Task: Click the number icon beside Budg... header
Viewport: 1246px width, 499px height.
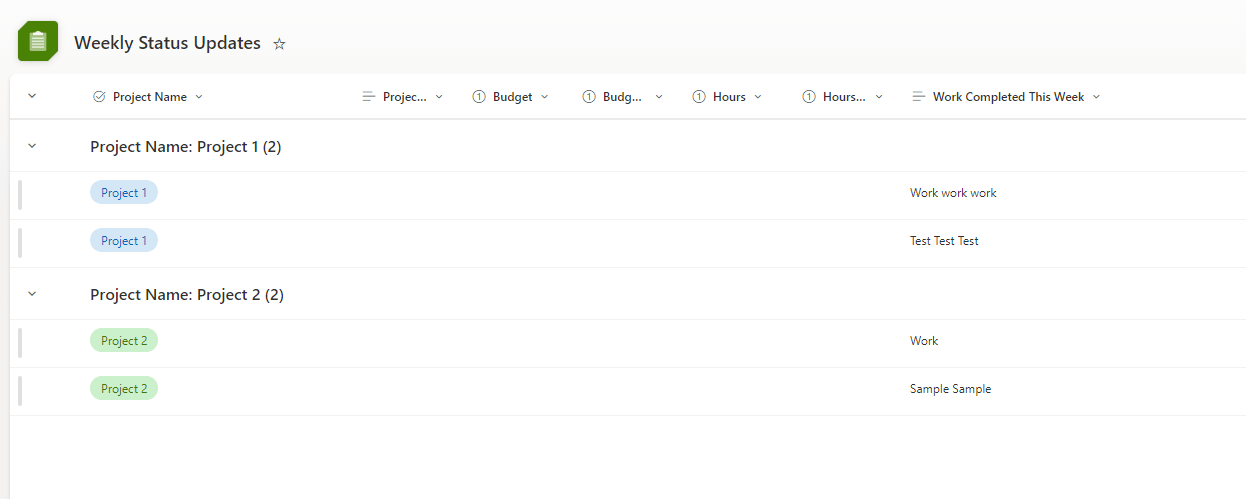Action: pos(589,97)
